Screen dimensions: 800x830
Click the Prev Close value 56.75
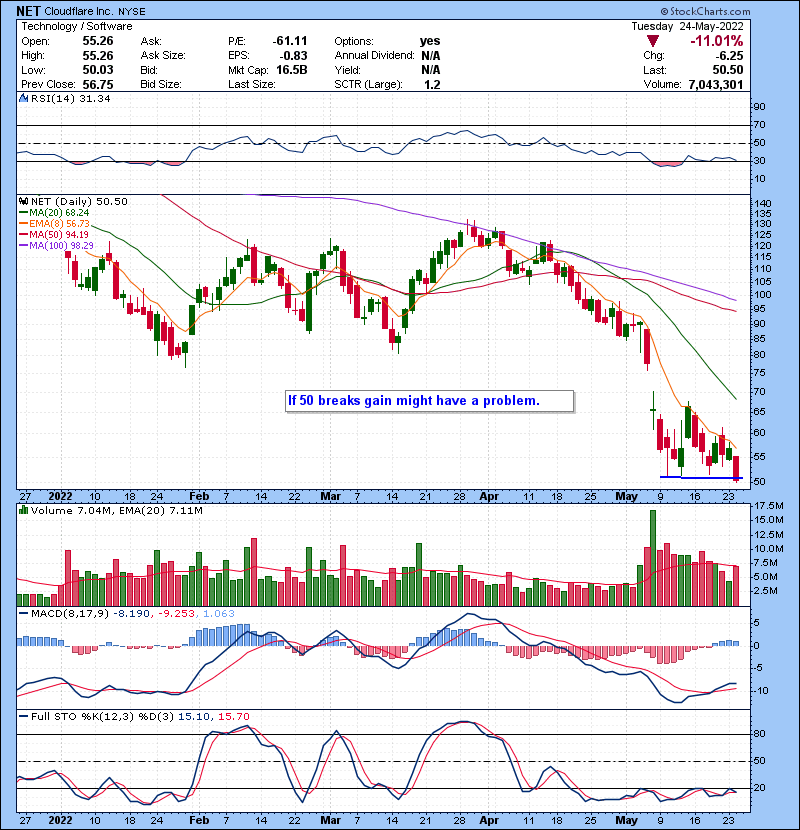(x=98, y=85)
